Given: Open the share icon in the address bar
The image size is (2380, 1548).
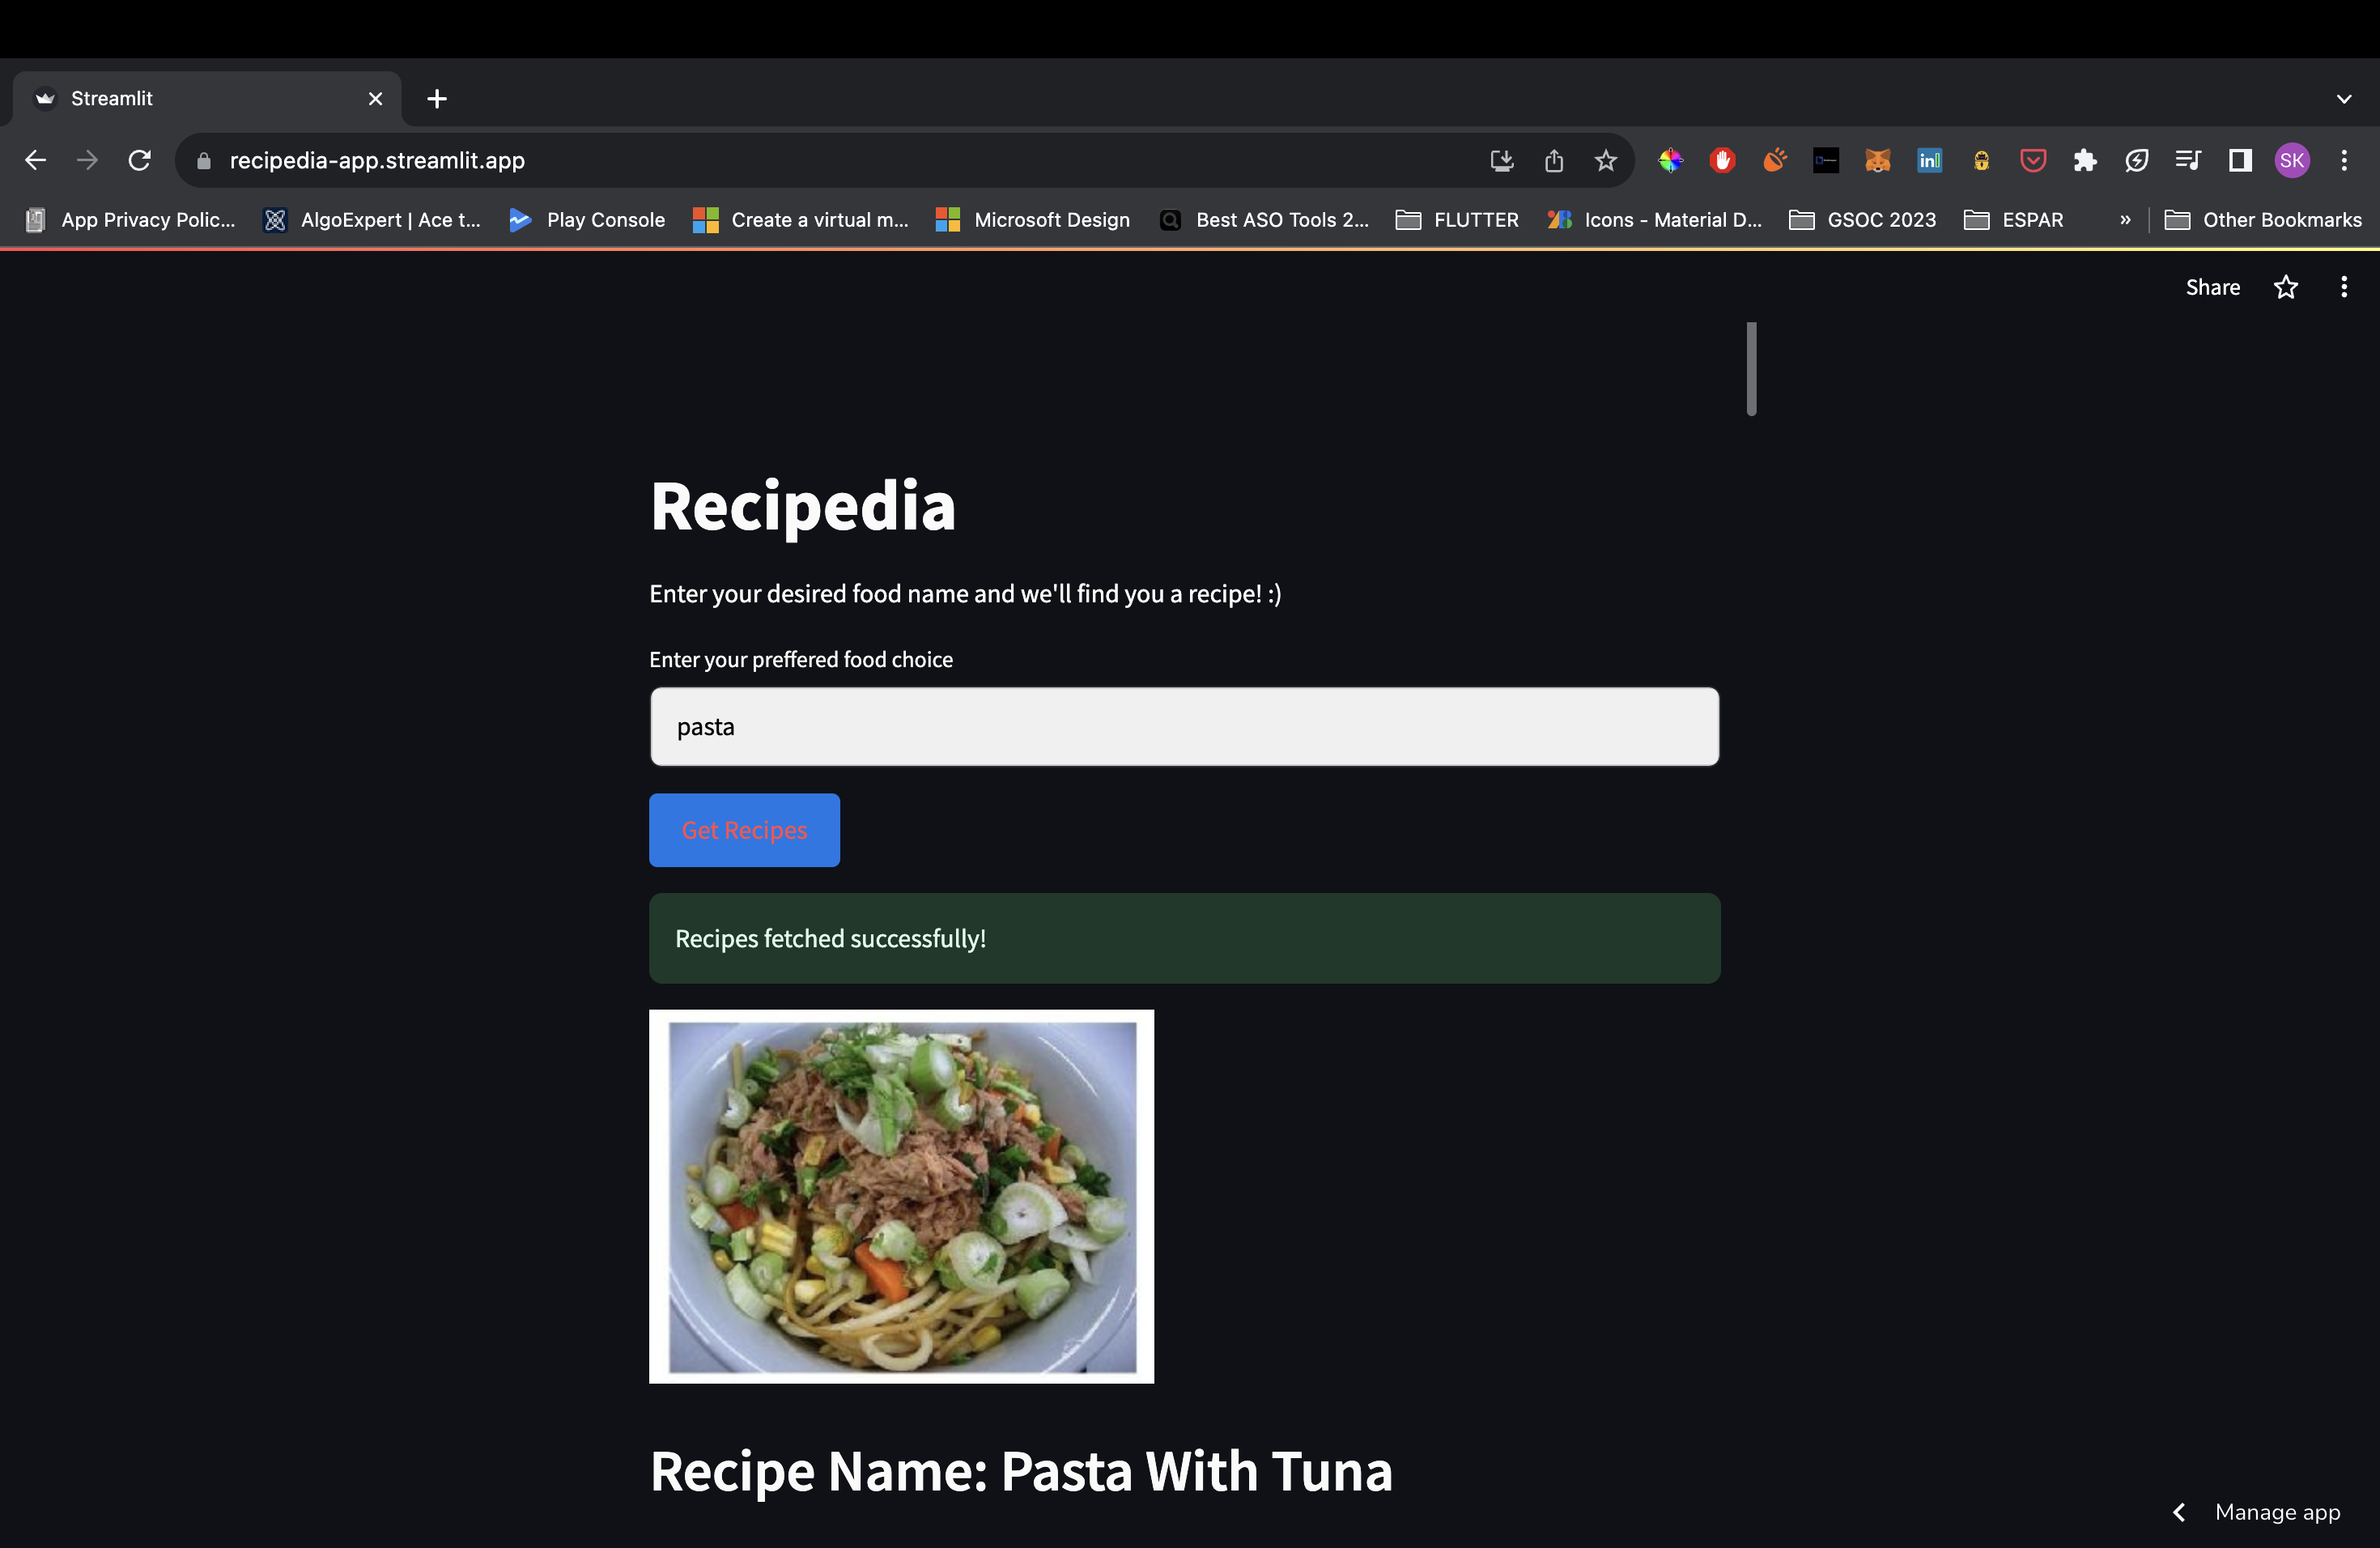Looking at the screenshot, I should pos(1553,160).
